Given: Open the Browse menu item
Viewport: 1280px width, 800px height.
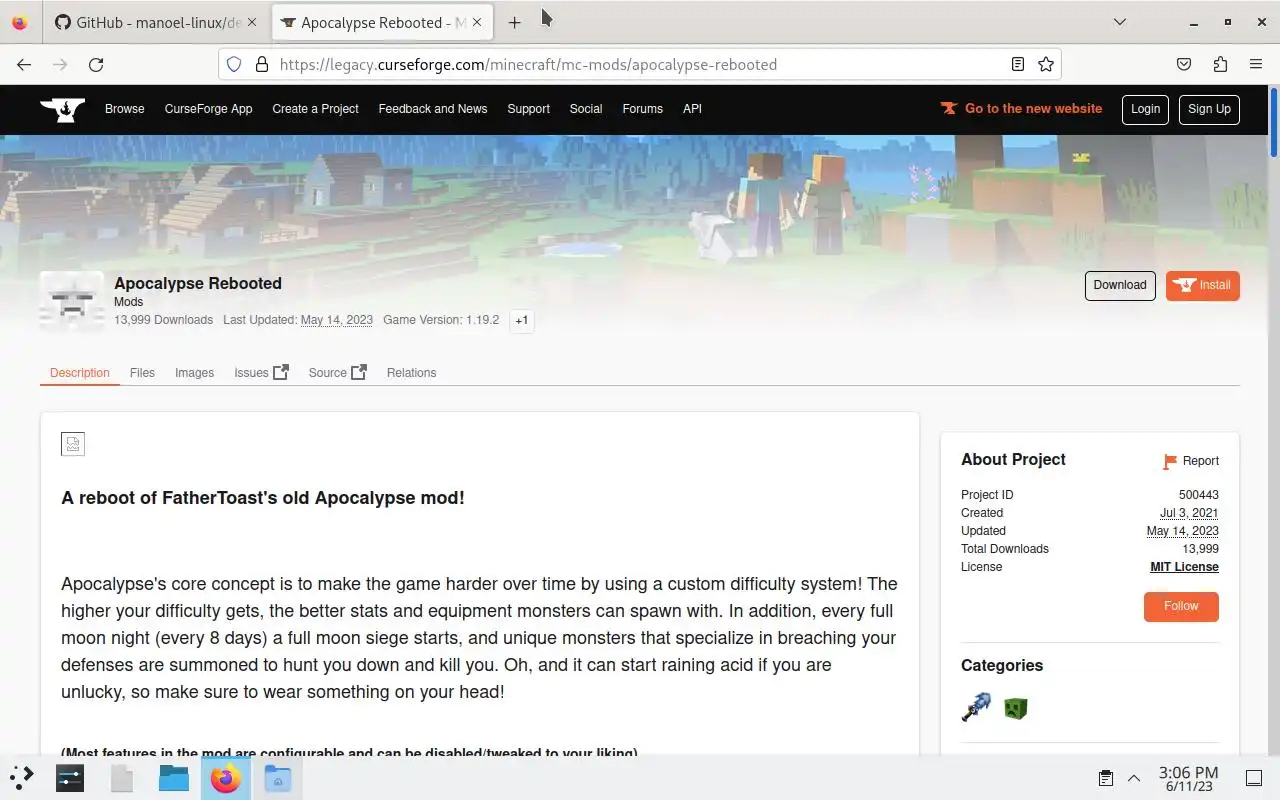Looking at the screenshot, I should pyautogui.click(x=125, y=109).
